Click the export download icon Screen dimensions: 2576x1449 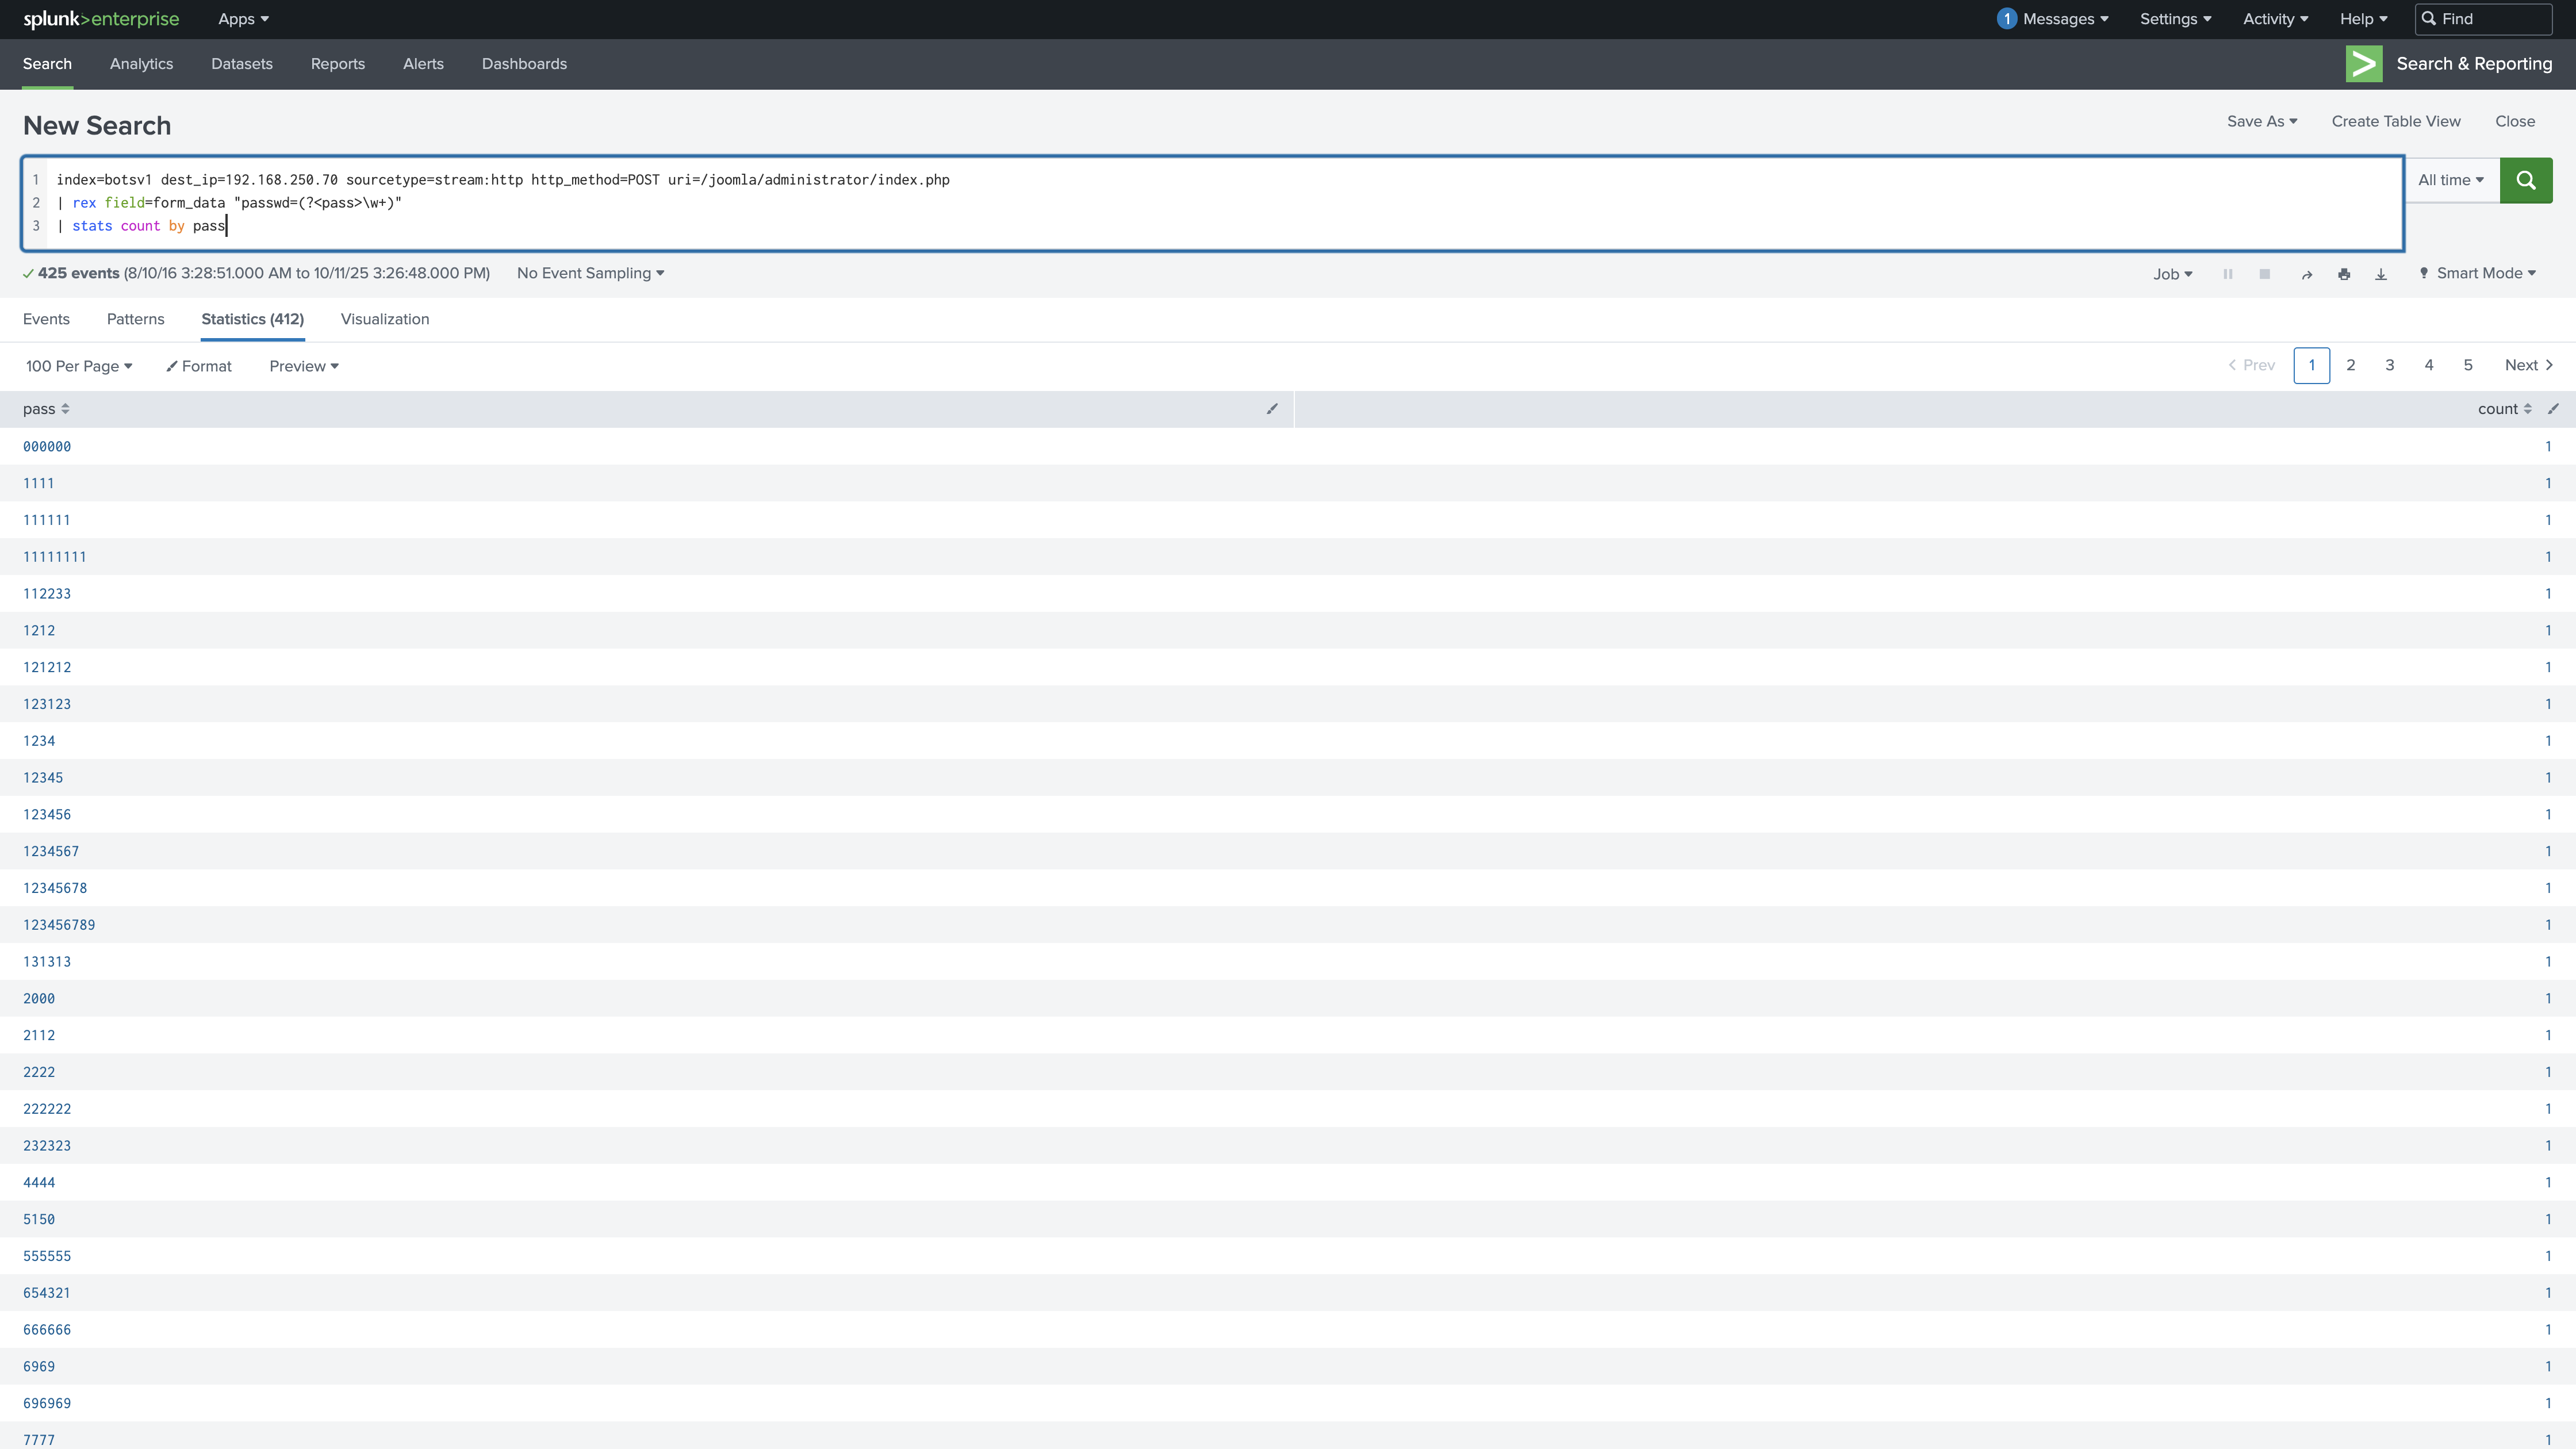click(2380, 274)
